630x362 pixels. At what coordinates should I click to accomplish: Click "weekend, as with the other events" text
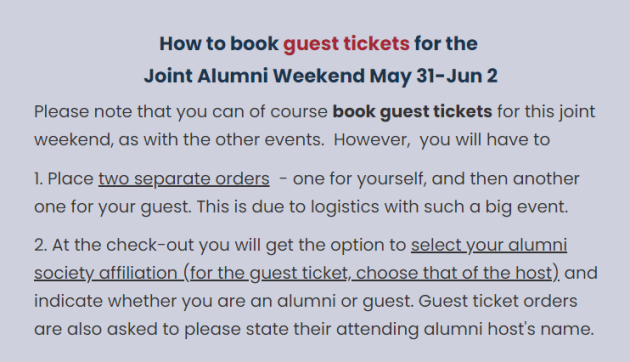click(x=179, y=140)
